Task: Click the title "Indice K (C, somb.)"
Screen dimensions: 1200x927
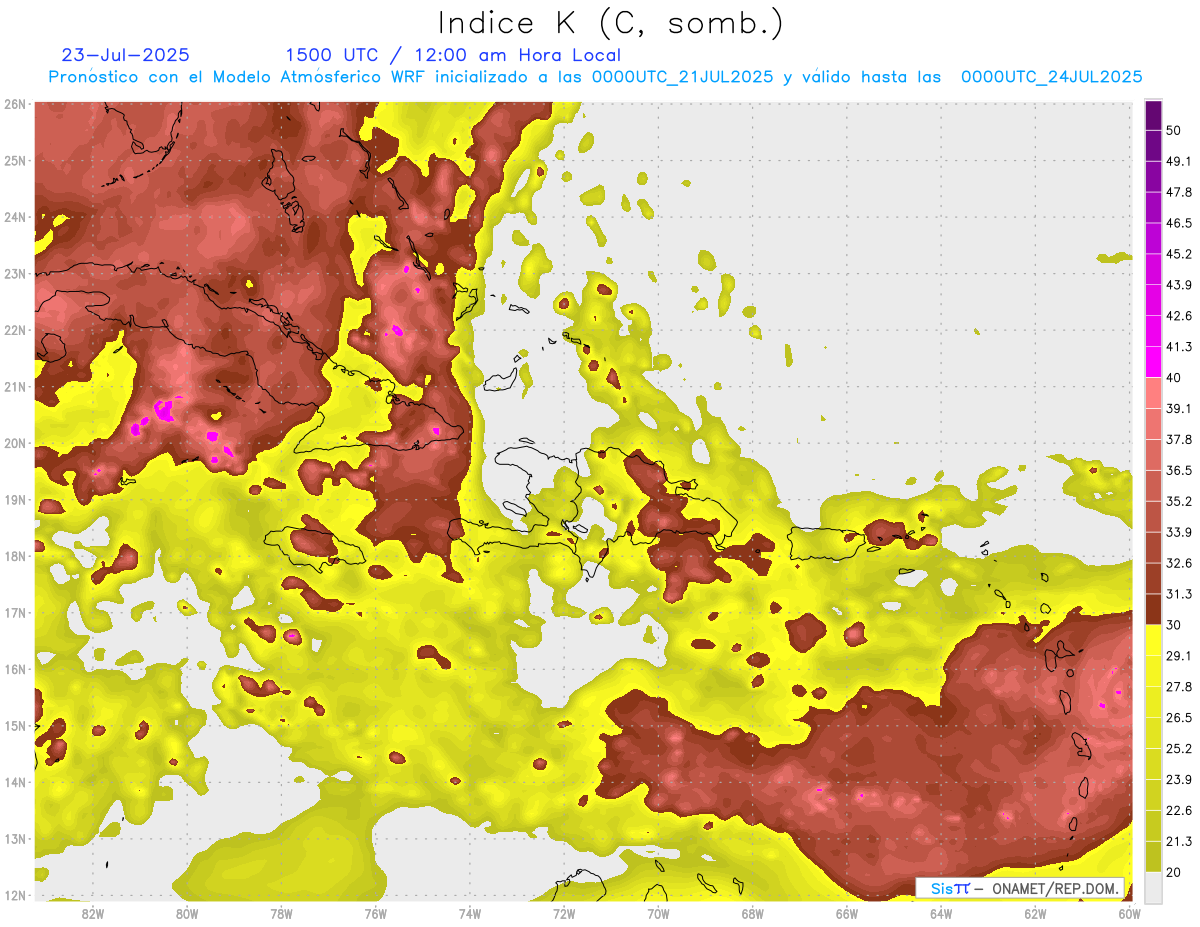Action: (x=610, y=23)
